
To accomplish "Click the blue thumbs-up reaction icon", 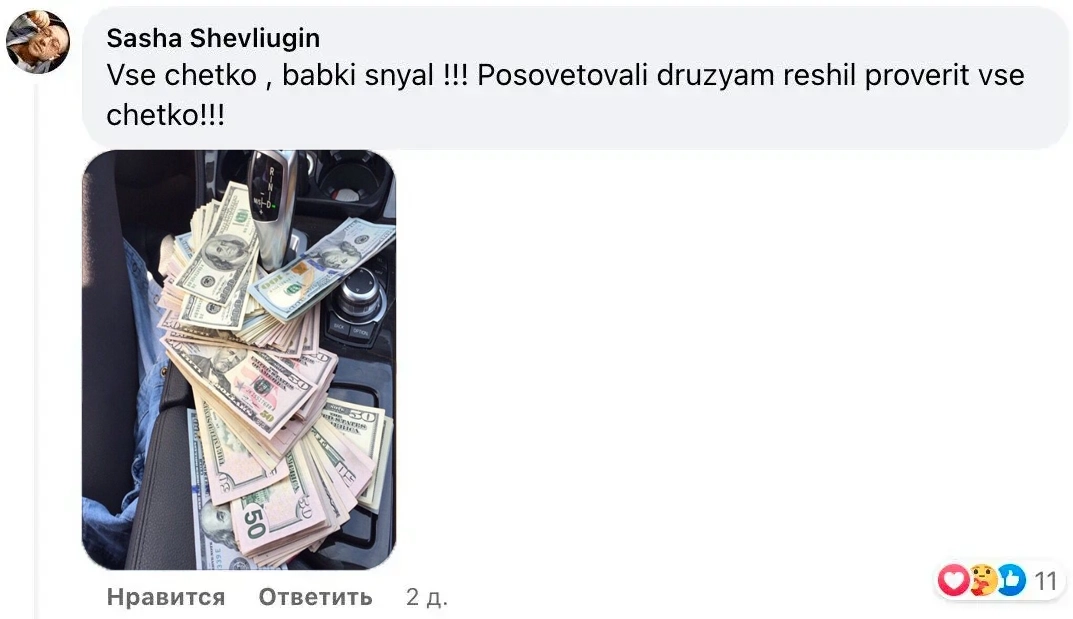I will 1012,581.
